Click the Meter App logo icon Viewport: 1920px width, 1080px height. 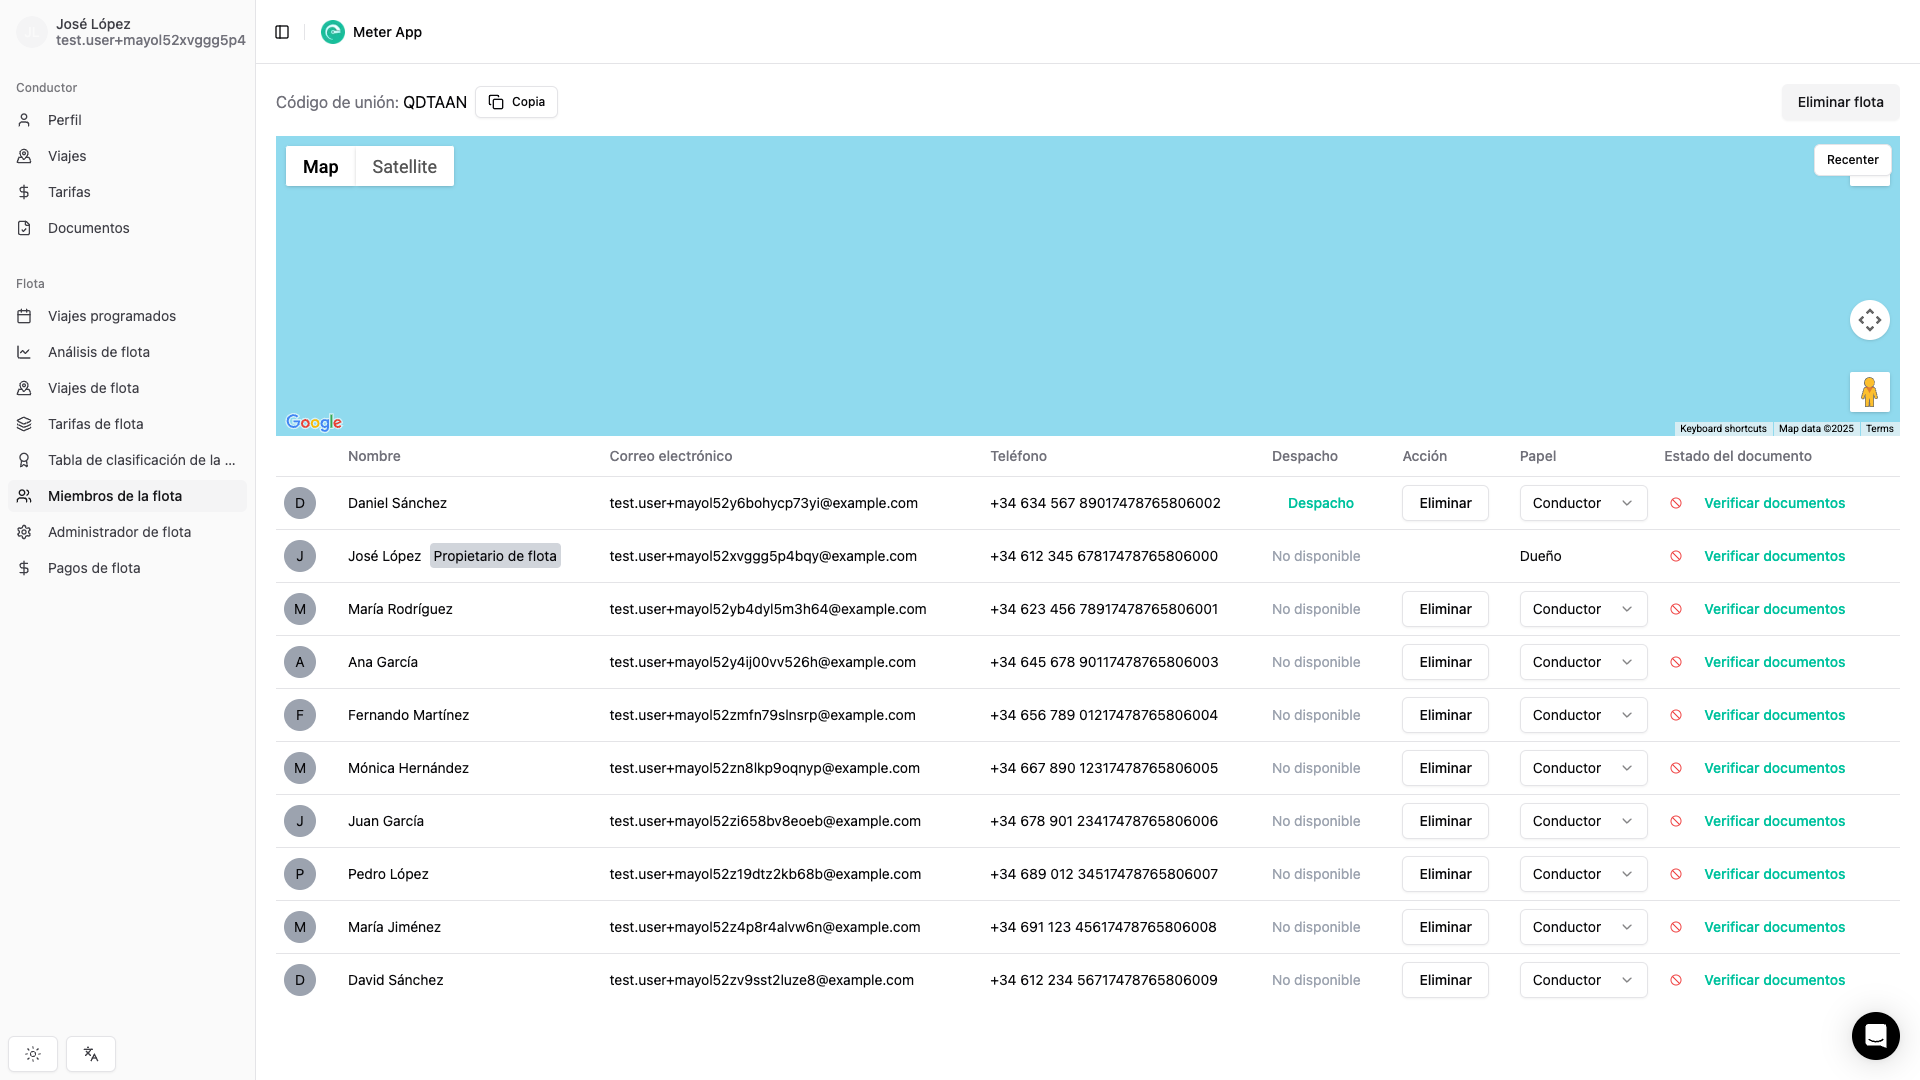click(x=332, y=32)
